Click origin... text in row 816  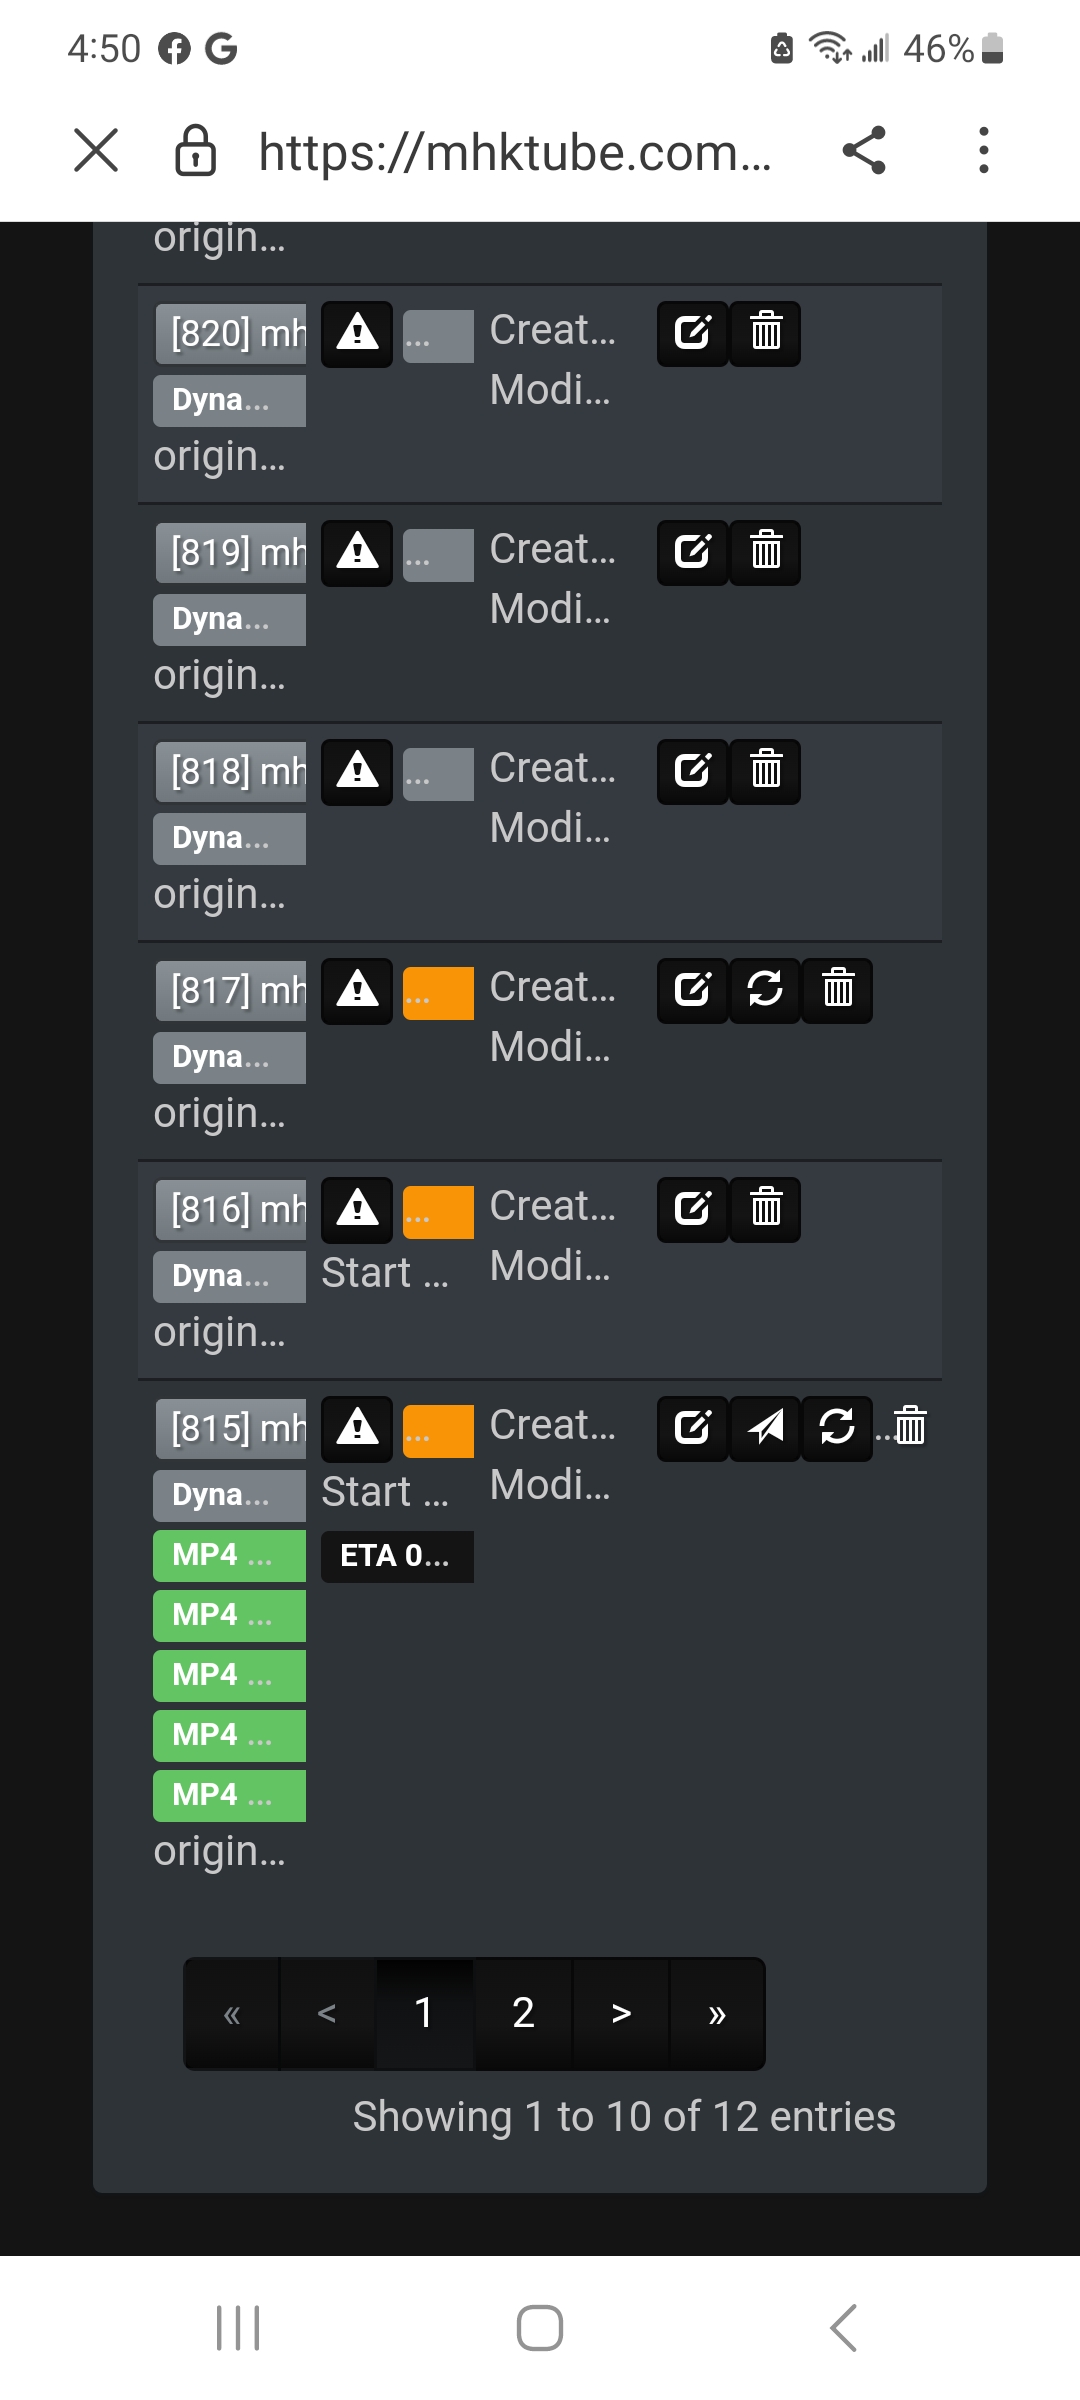[220, 1334]
